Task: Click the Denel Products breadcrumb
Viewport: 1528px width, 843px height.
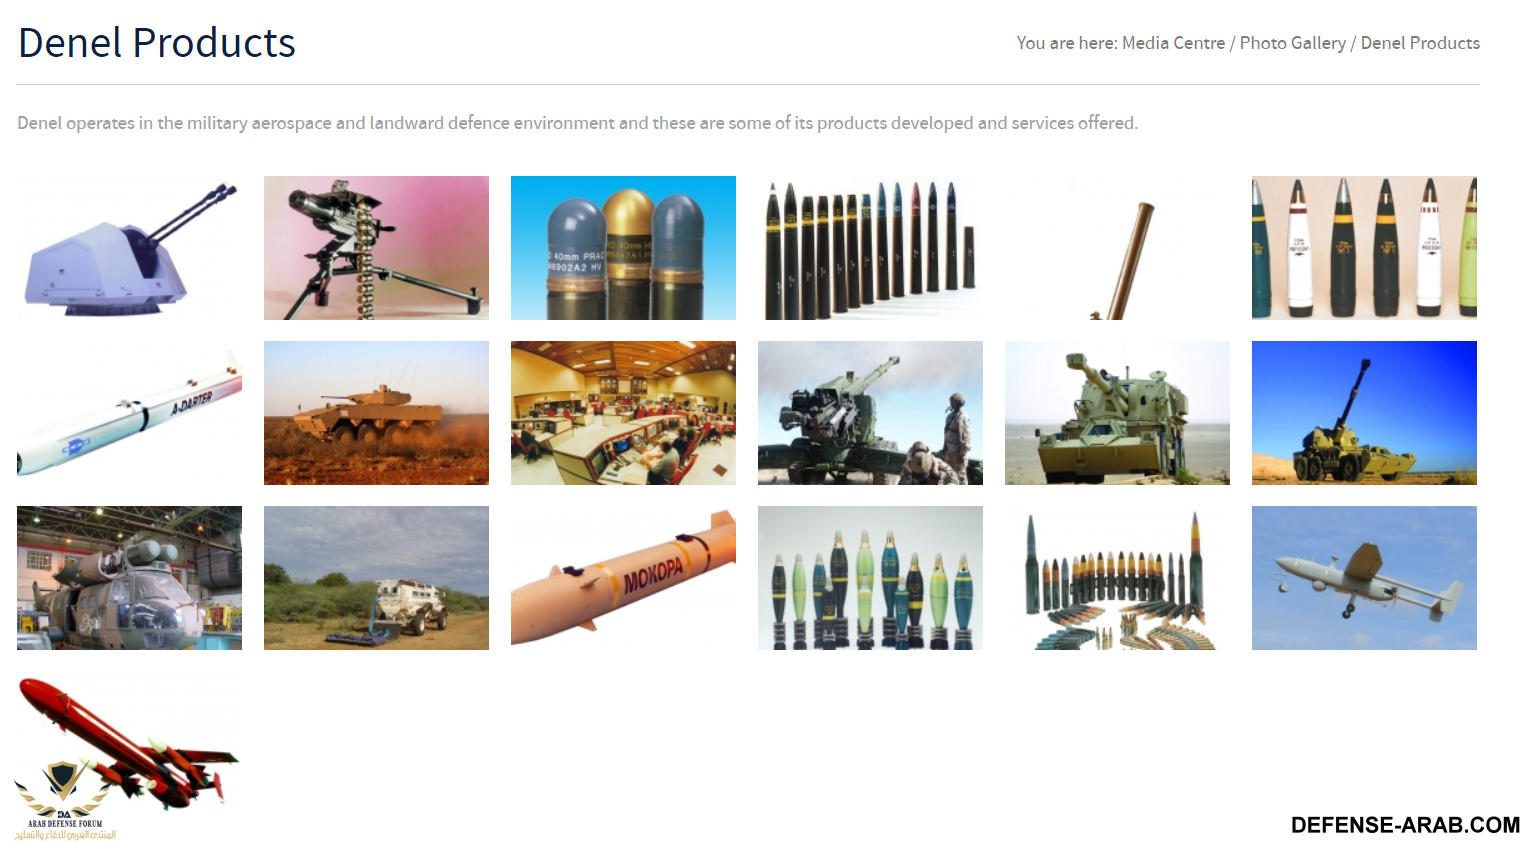Action: [x=1420, y=43]
